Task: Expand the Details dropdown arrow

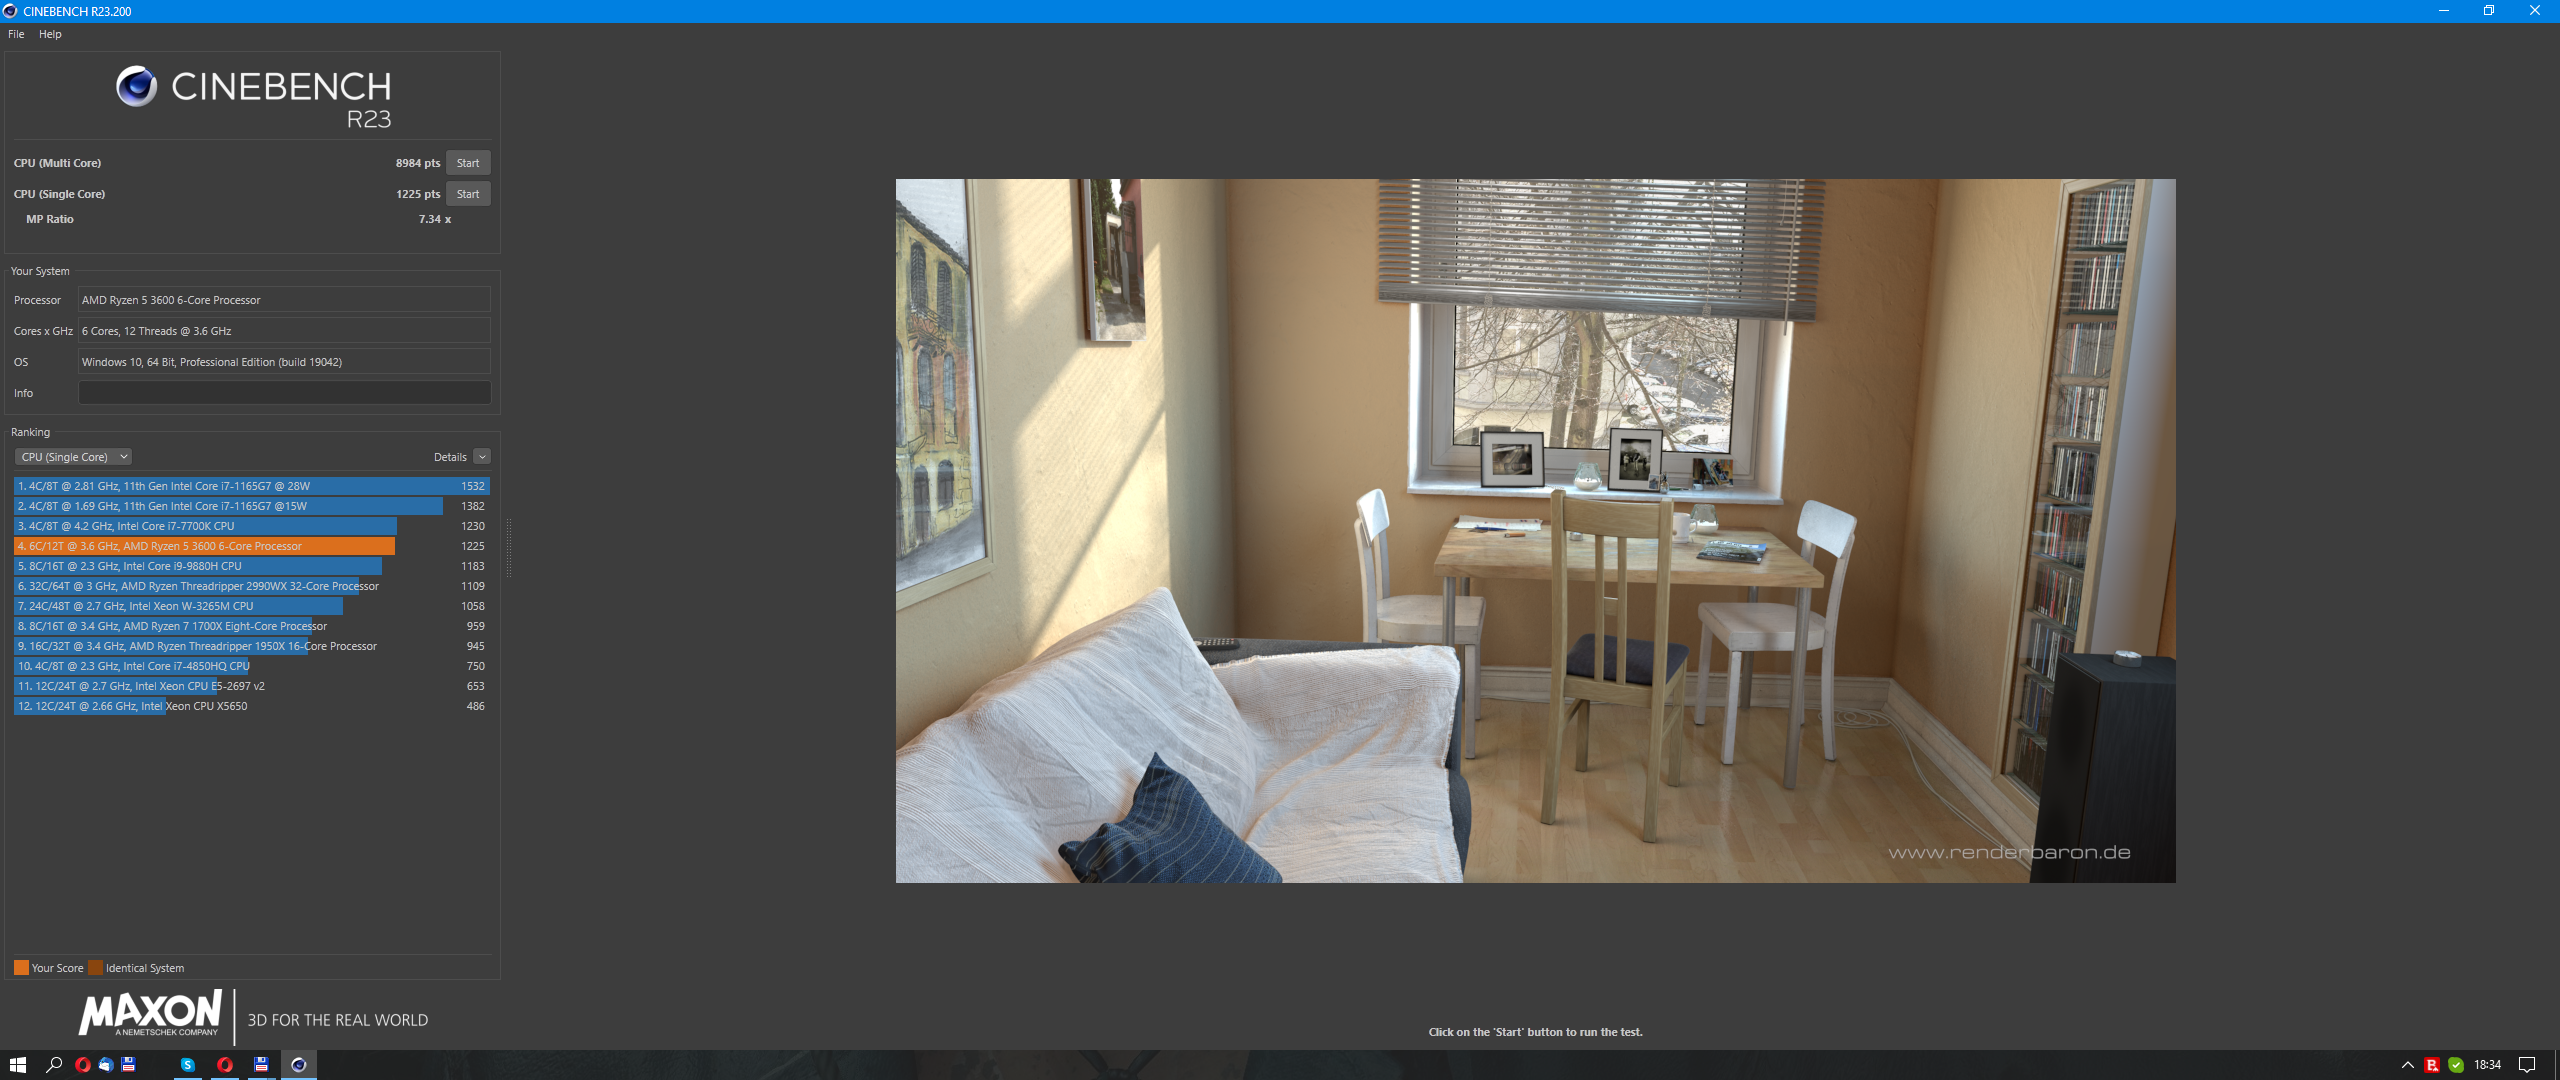Action: click(482, 457)
